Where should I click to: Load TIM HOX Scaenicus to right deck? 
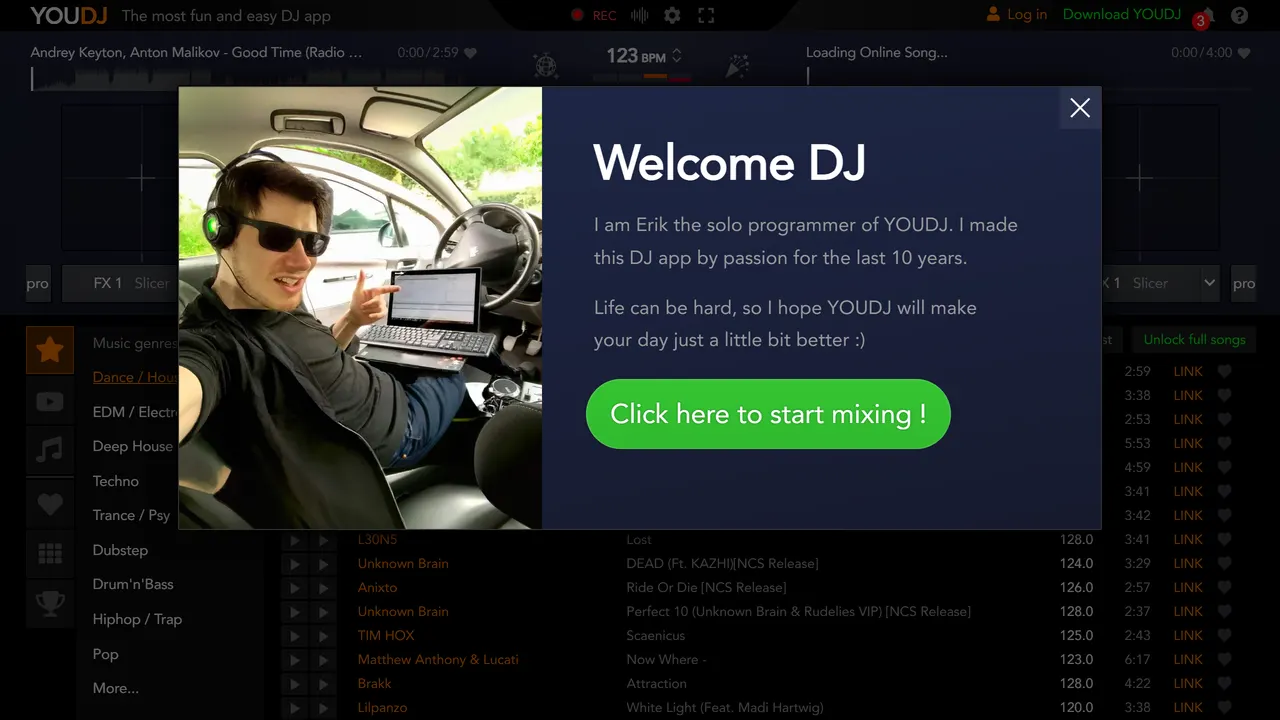[x=322, y=636]
